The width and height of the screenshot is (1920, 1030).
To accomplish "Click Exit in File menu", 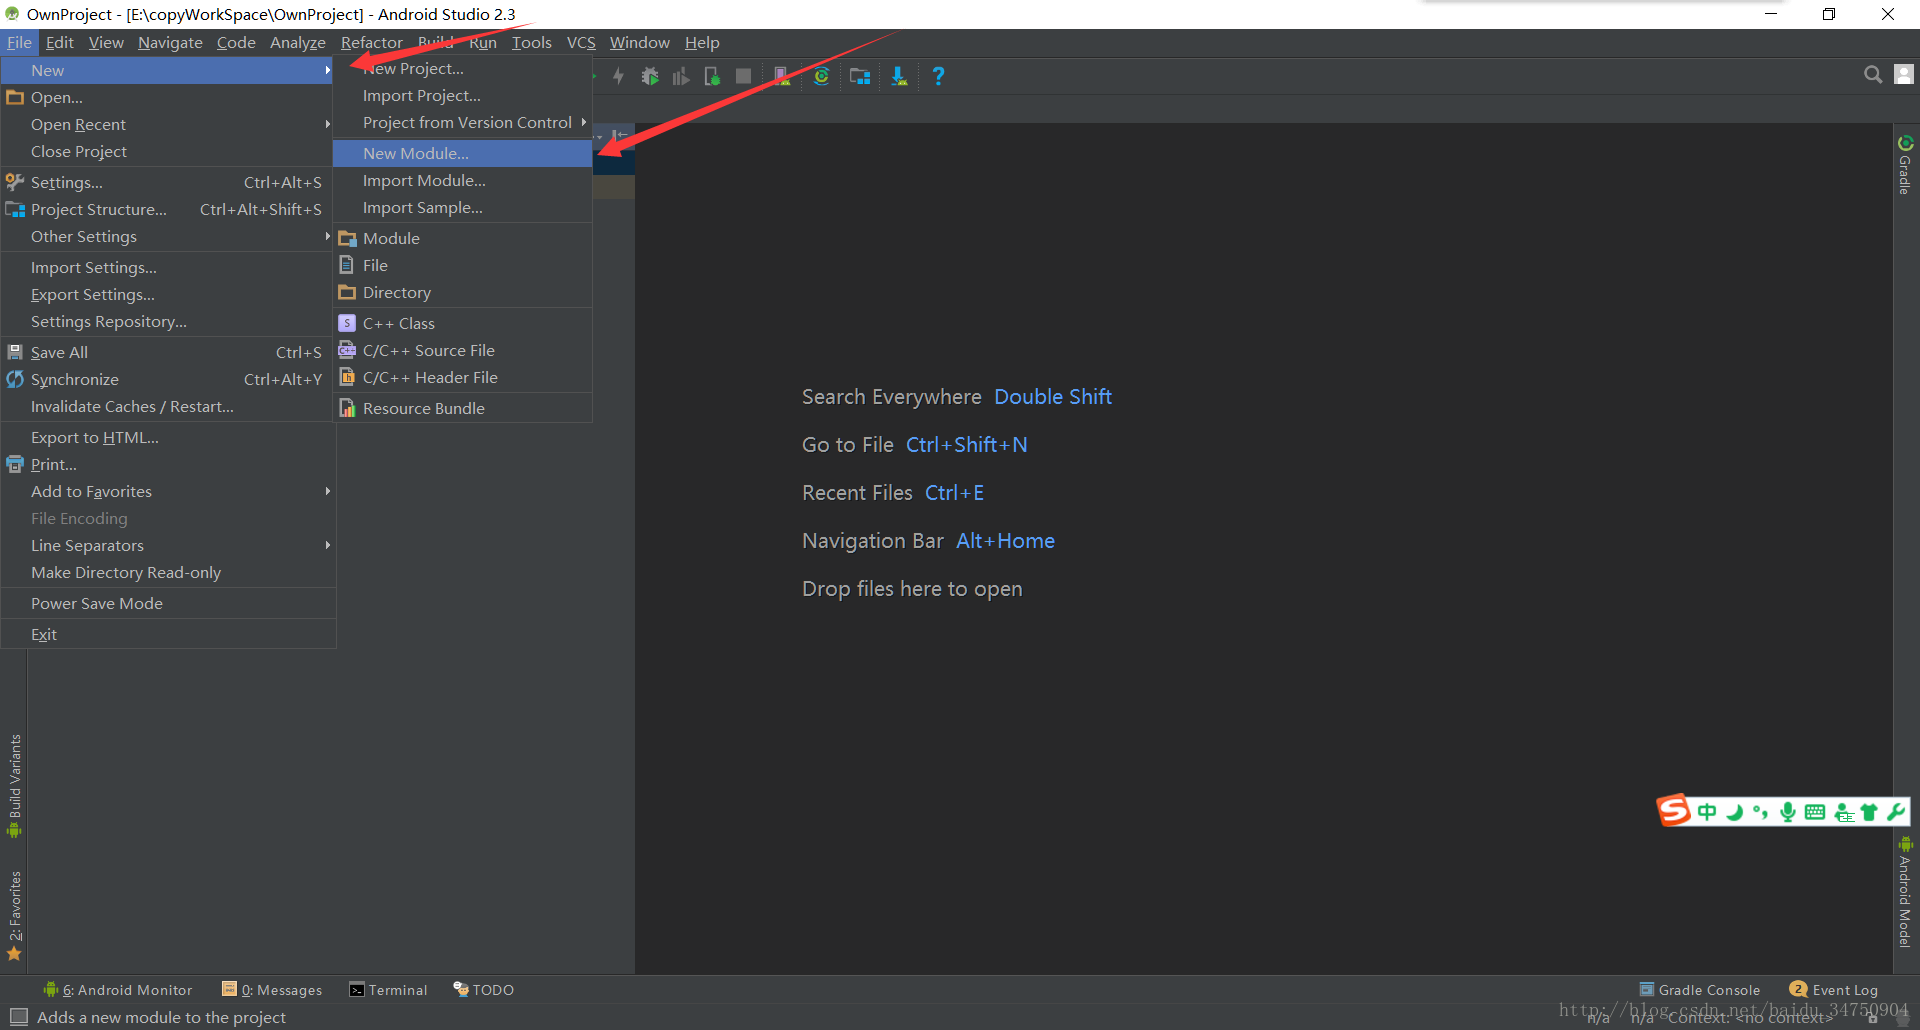I will (x=167, y=634).
